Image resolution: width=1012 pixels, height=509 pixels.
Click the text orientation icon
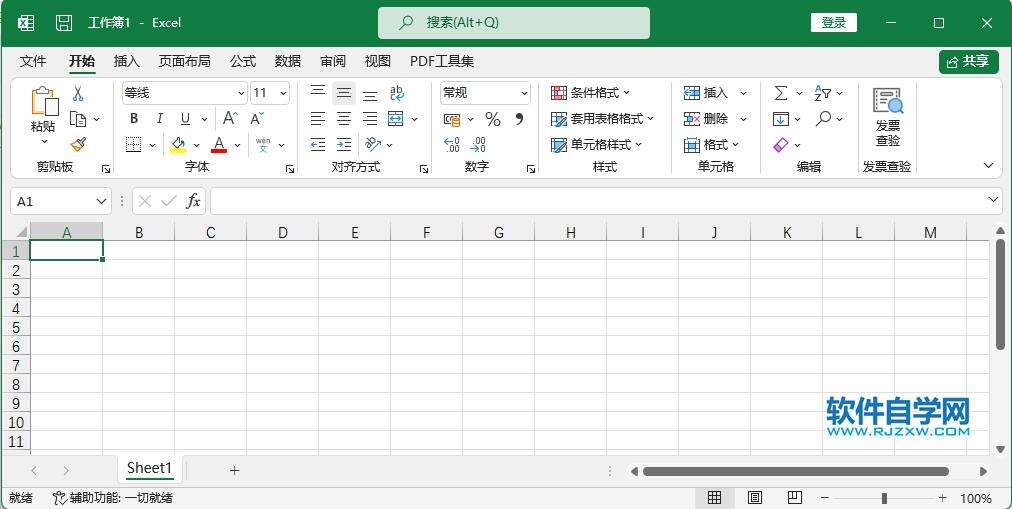(x=373, y=145)
